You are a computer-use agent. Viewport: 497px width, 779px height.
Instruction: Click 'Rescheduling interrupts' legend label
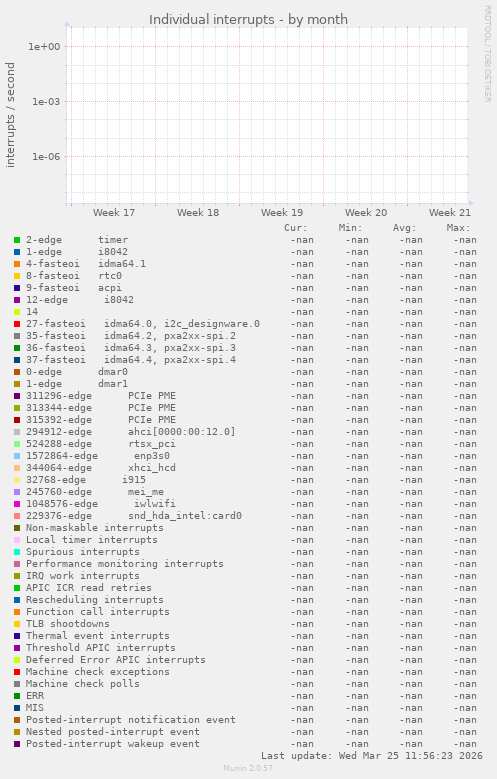point(95,600)
